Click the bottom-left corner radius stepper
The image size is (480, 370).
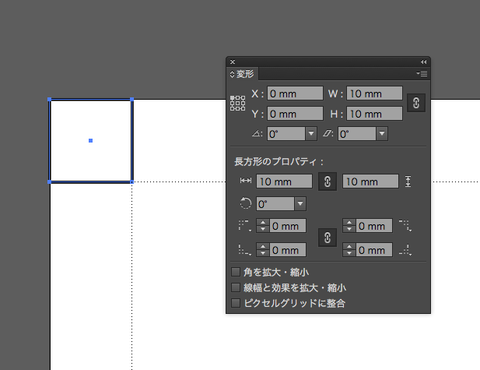click(x=263, y=250)
